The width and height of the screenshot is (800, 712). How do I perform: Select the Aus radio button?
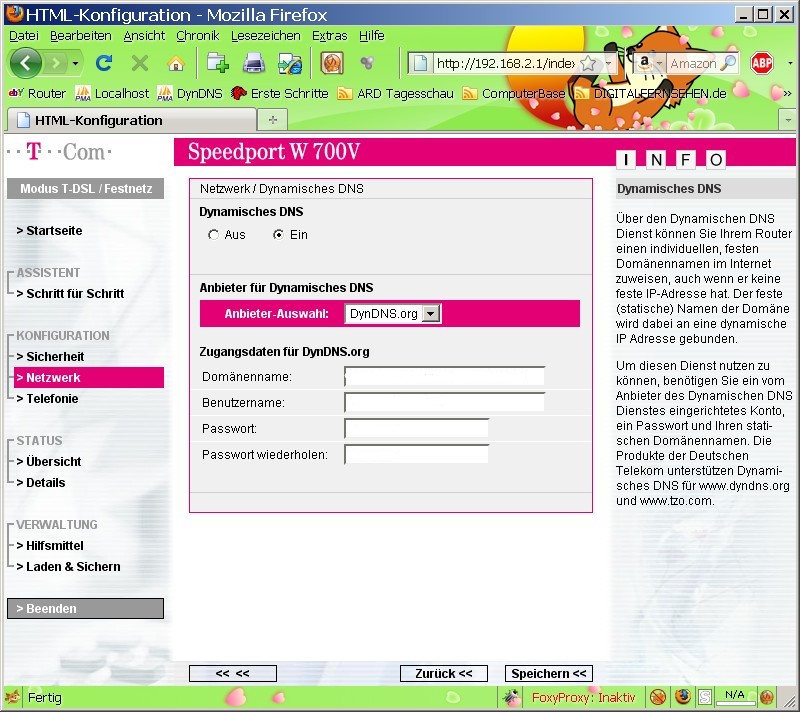(213, 235)
